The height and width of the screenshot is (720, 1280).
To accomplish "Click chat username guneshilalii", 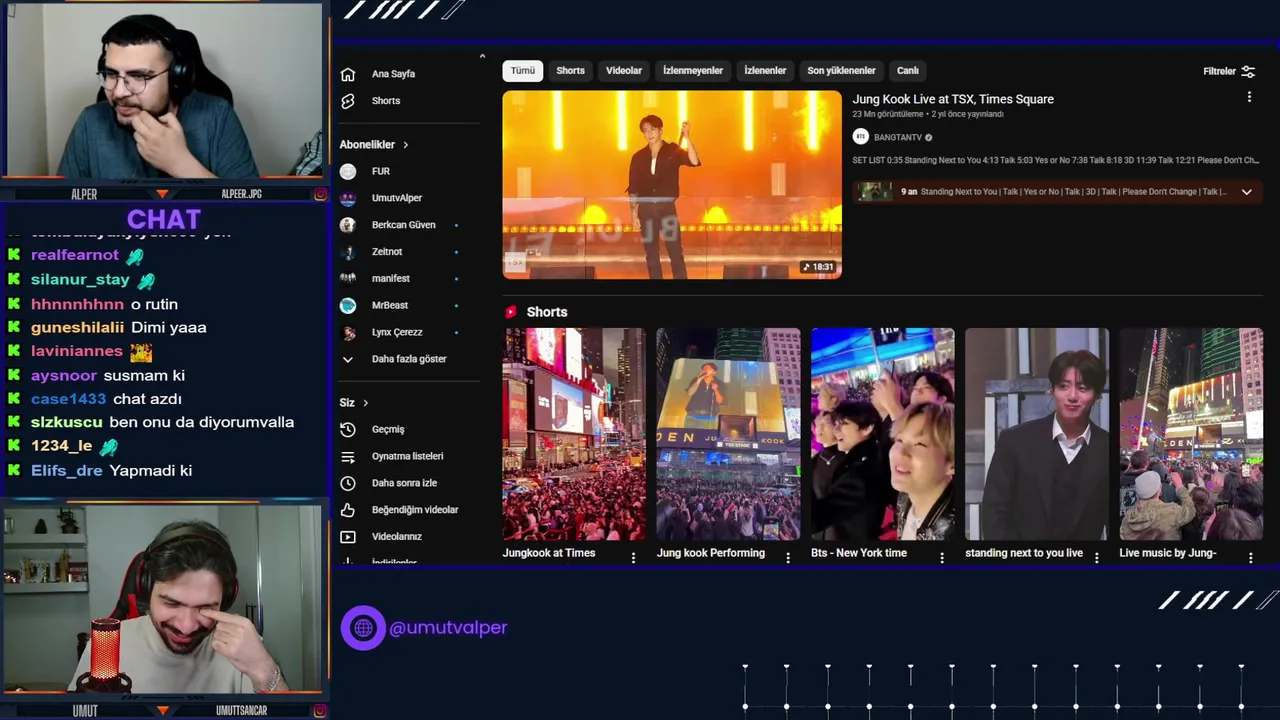I will 78,327.
